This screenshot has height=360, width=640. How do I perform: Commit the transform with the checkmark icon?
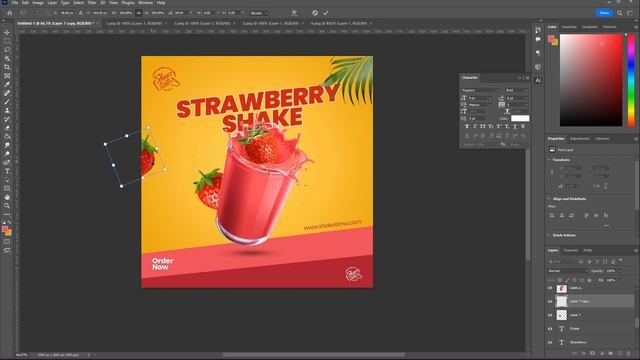pos(326,13)
